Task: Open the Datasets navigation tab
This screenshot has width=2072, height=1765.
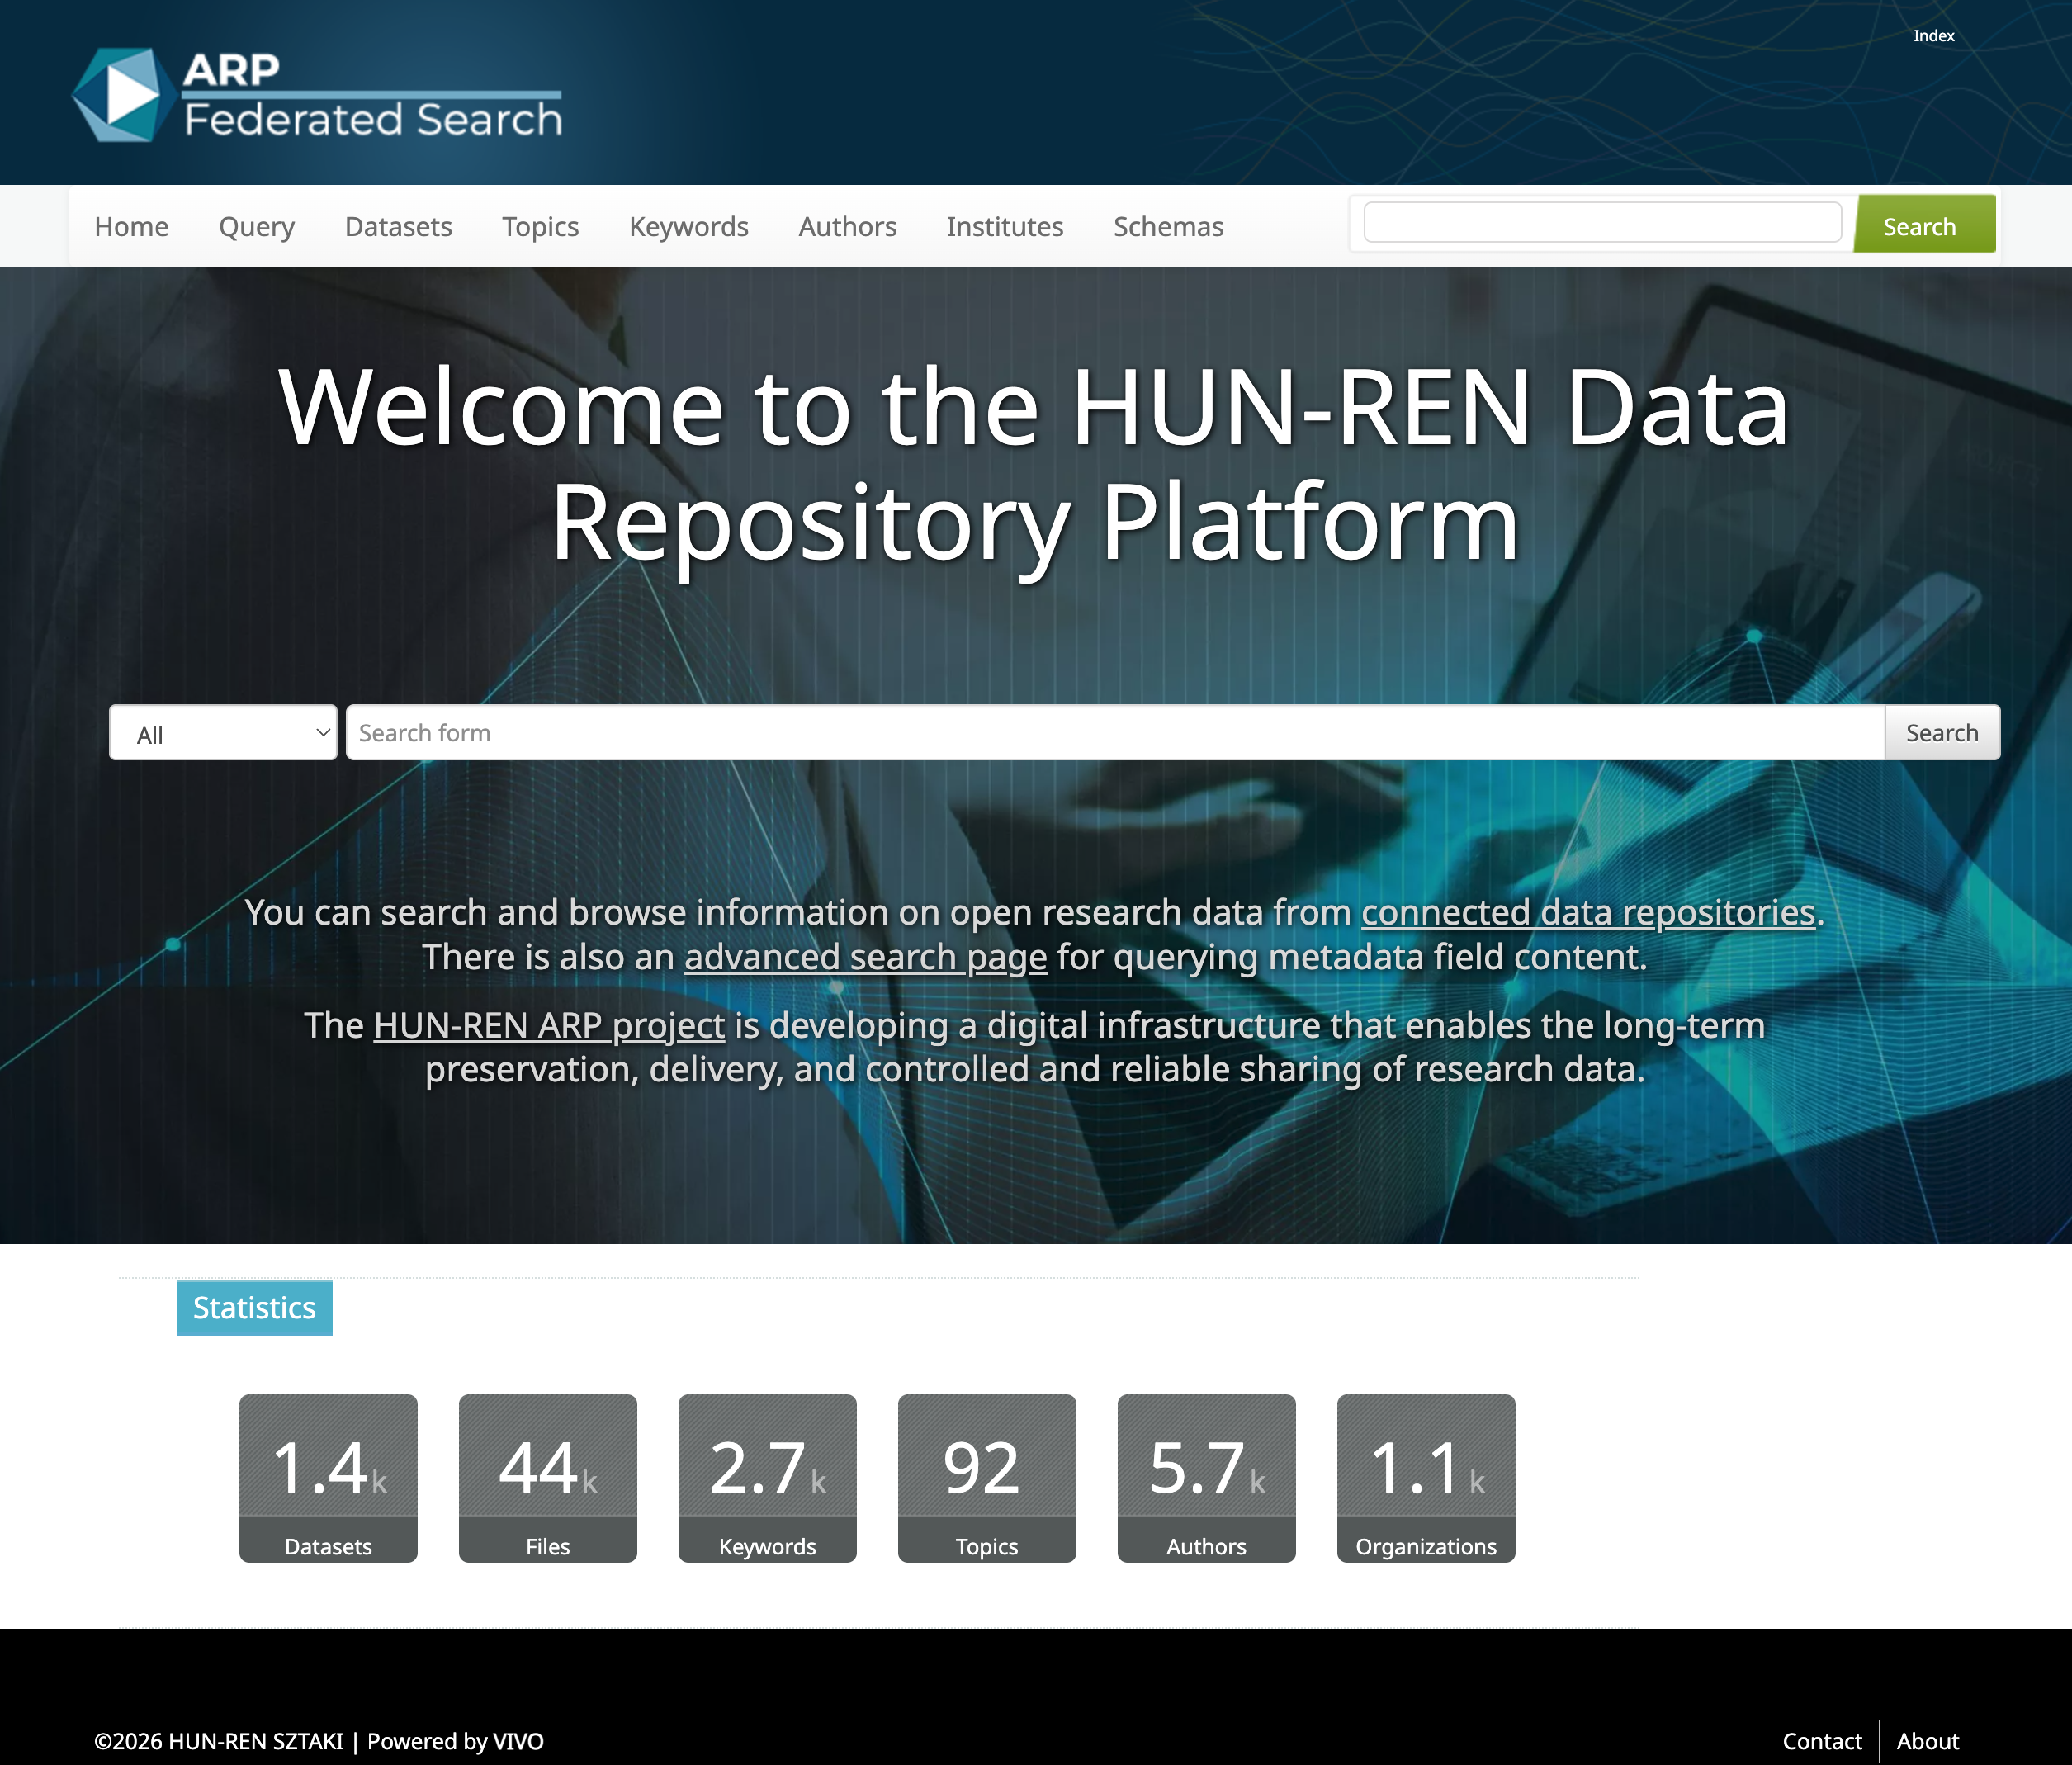Action: tap(398, 227)
